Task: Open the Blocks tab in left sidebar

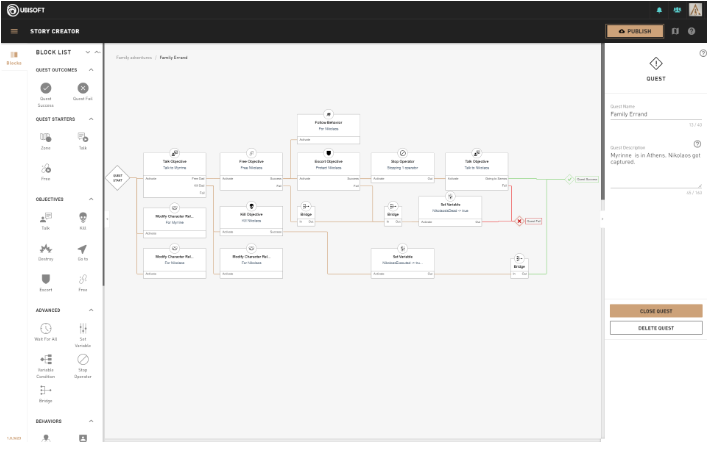Action: click(14, 58)
